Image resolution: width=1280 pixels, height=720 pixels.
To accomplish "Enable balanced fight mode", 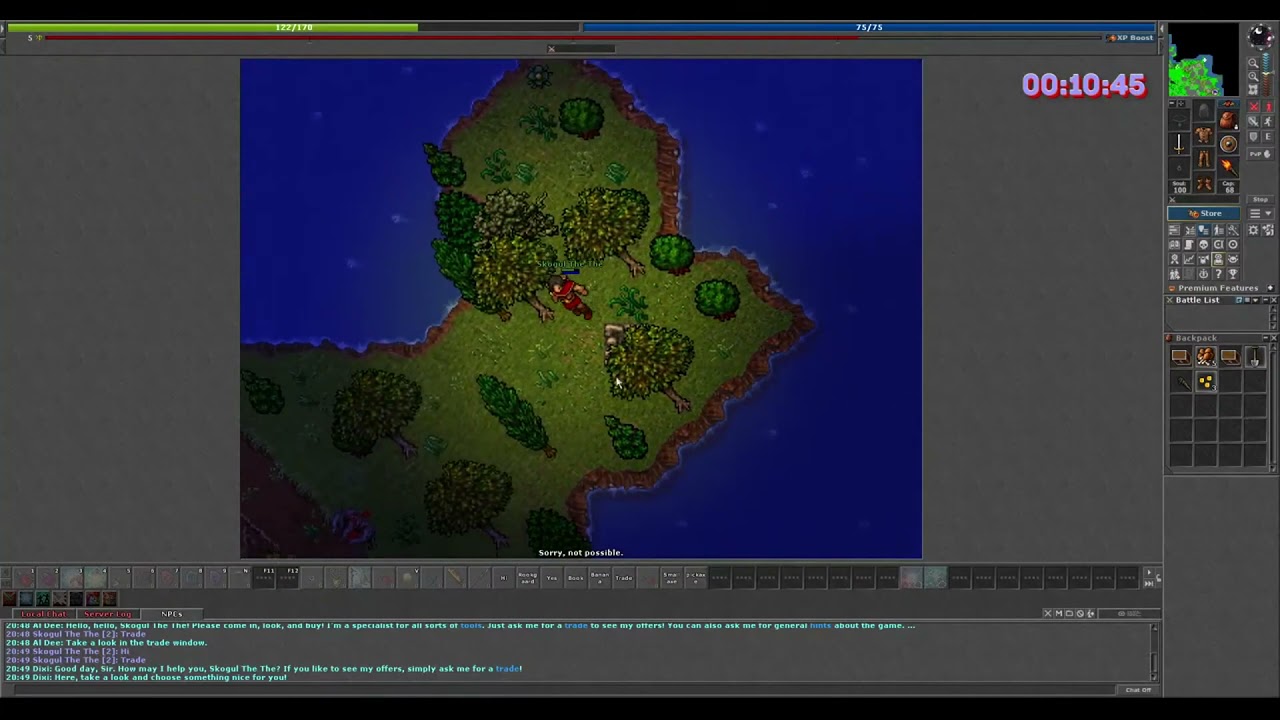I will point(1254,121).
